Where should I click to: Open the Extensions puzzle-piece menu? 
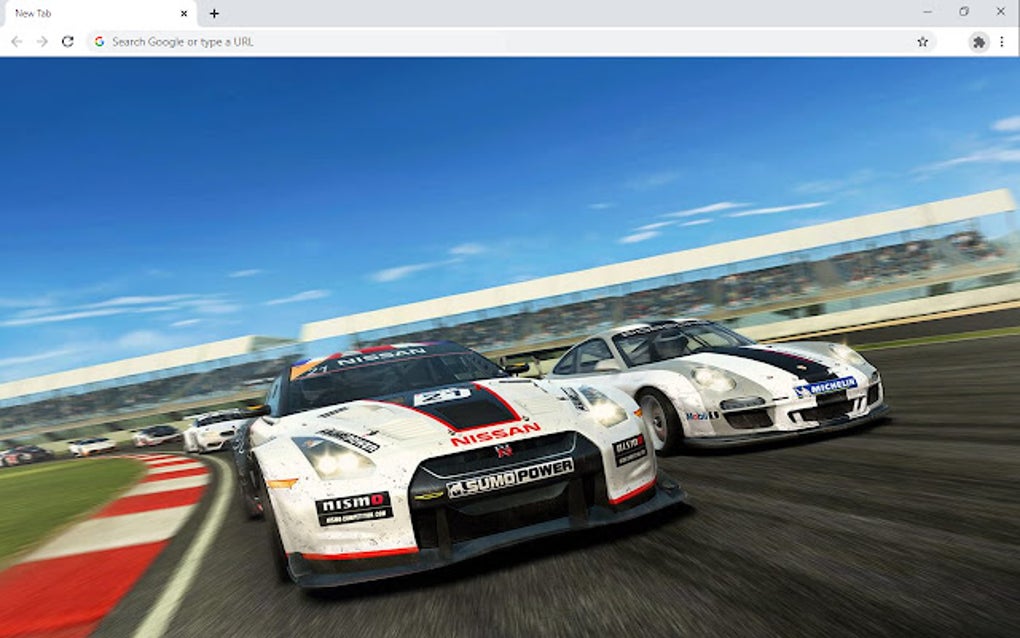[x=976, y=41]
